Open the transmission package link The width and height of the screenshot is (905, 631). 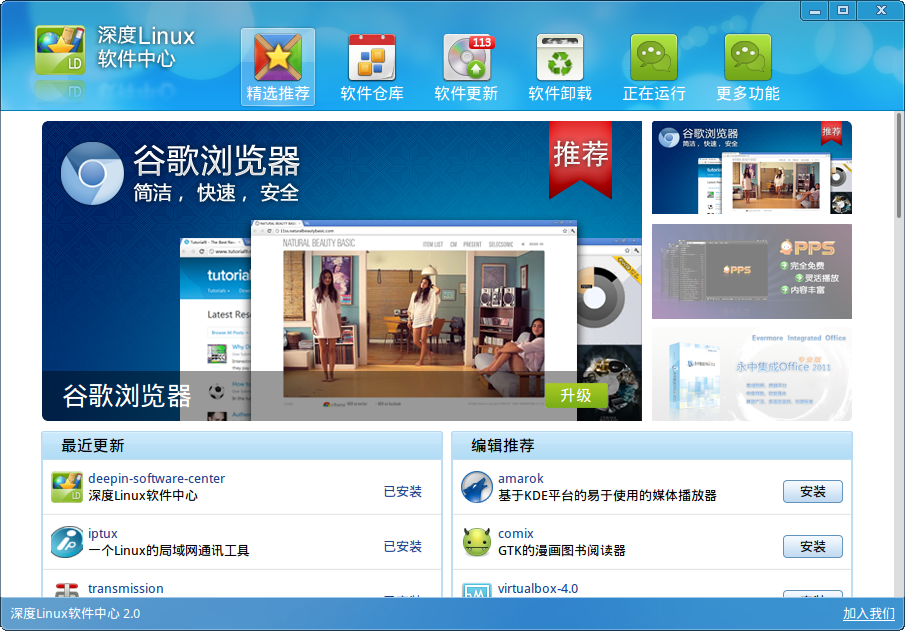point(126,588)
